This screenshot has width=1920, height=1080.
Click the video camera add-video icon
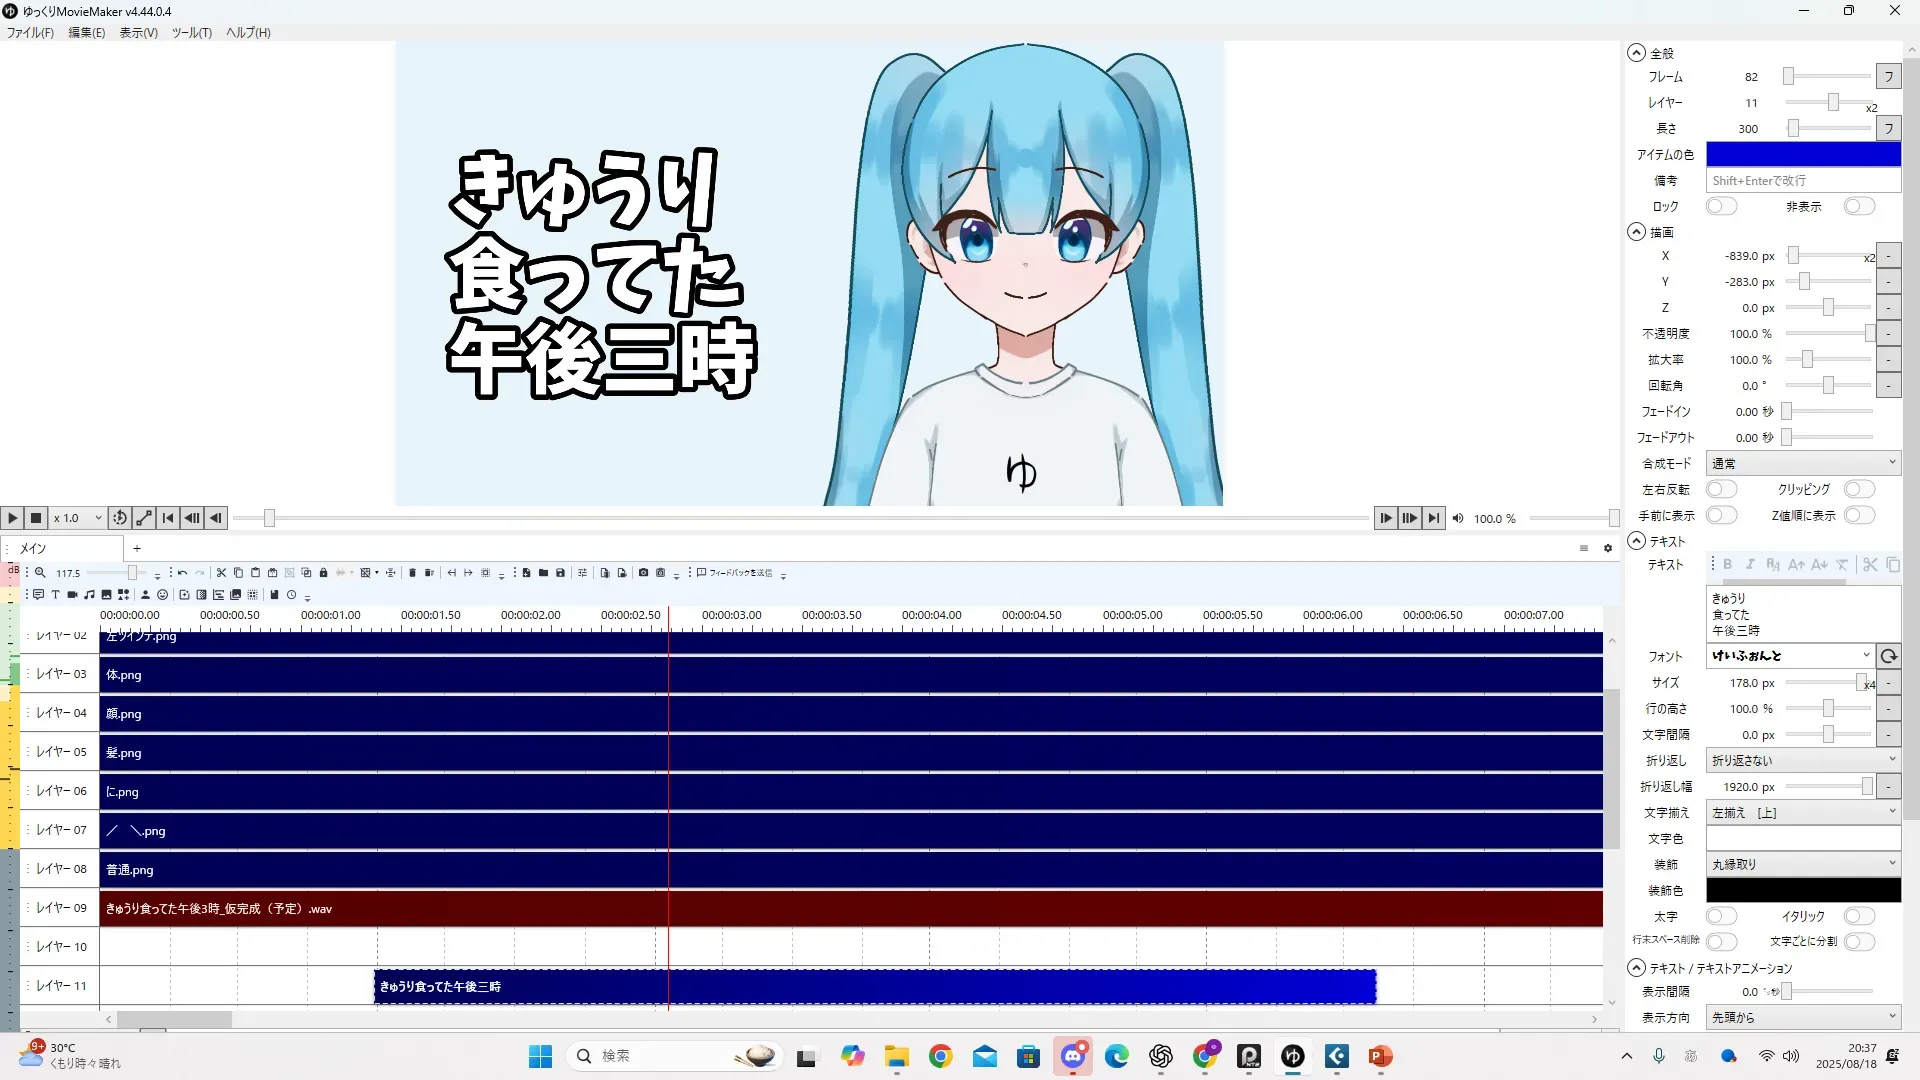click(x=72, y=595)
